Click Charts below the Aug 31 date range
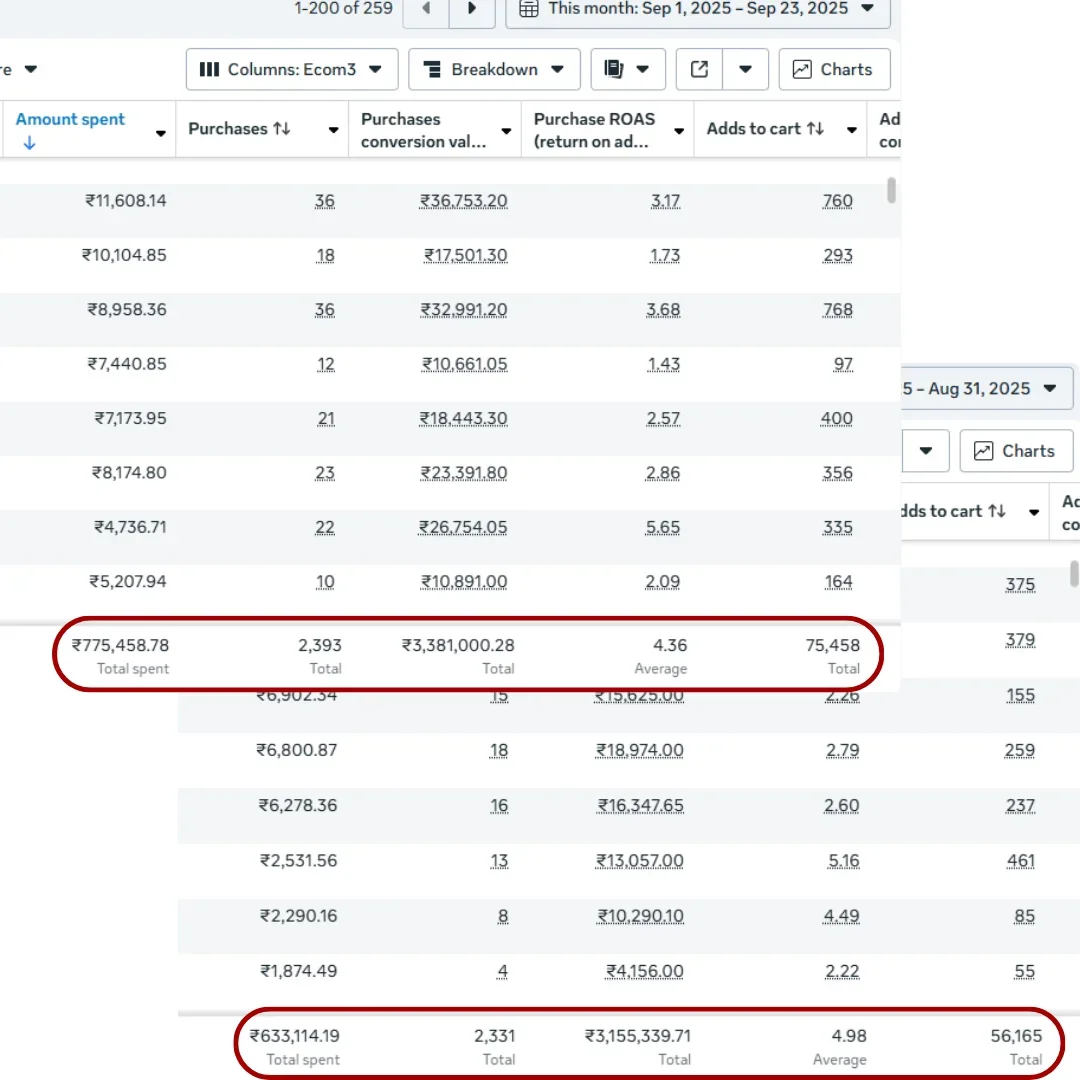 point(1016,451)
